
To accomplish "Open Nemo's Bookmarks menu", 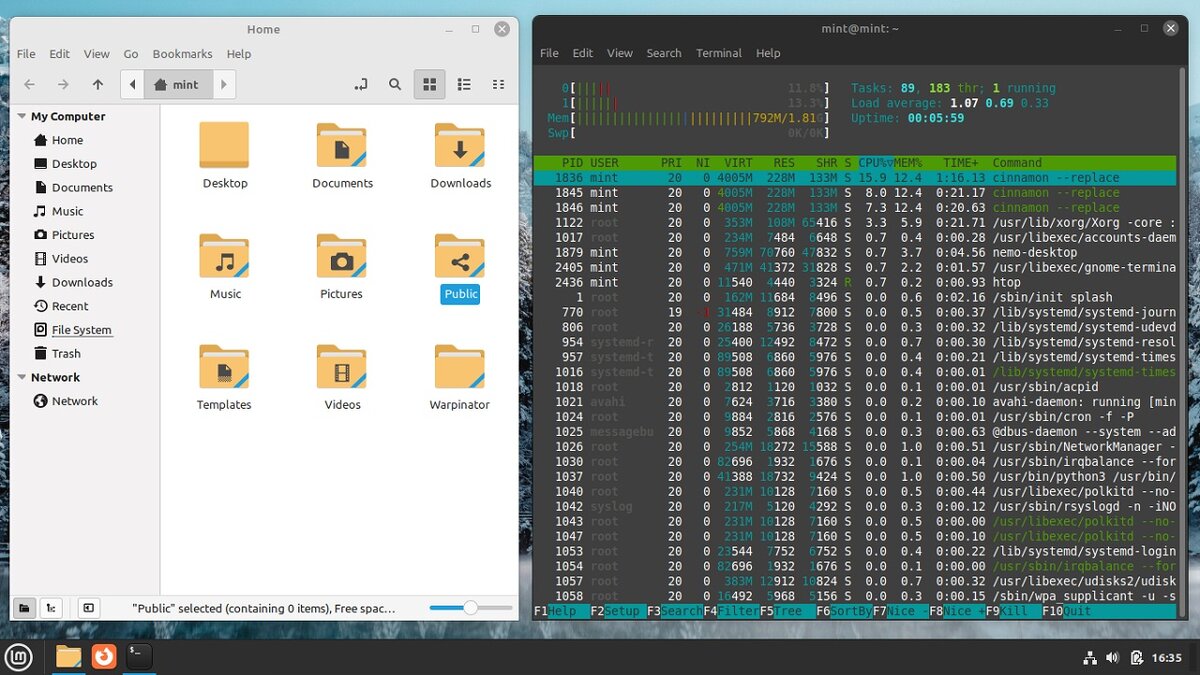I will point(182,54).
